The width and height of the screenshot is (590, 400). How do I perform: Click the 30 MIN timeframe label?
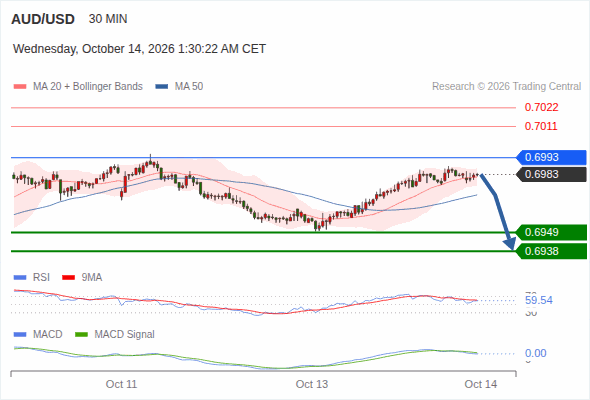pyautogui.click(x=108, y=19)
